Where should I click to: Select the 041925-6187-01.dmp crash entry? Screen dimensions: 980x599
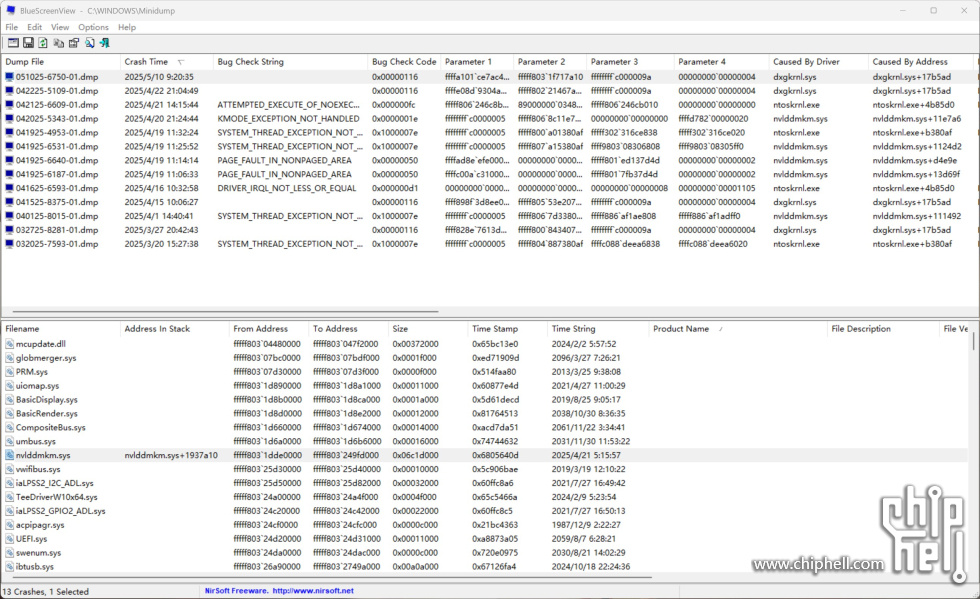57,174
